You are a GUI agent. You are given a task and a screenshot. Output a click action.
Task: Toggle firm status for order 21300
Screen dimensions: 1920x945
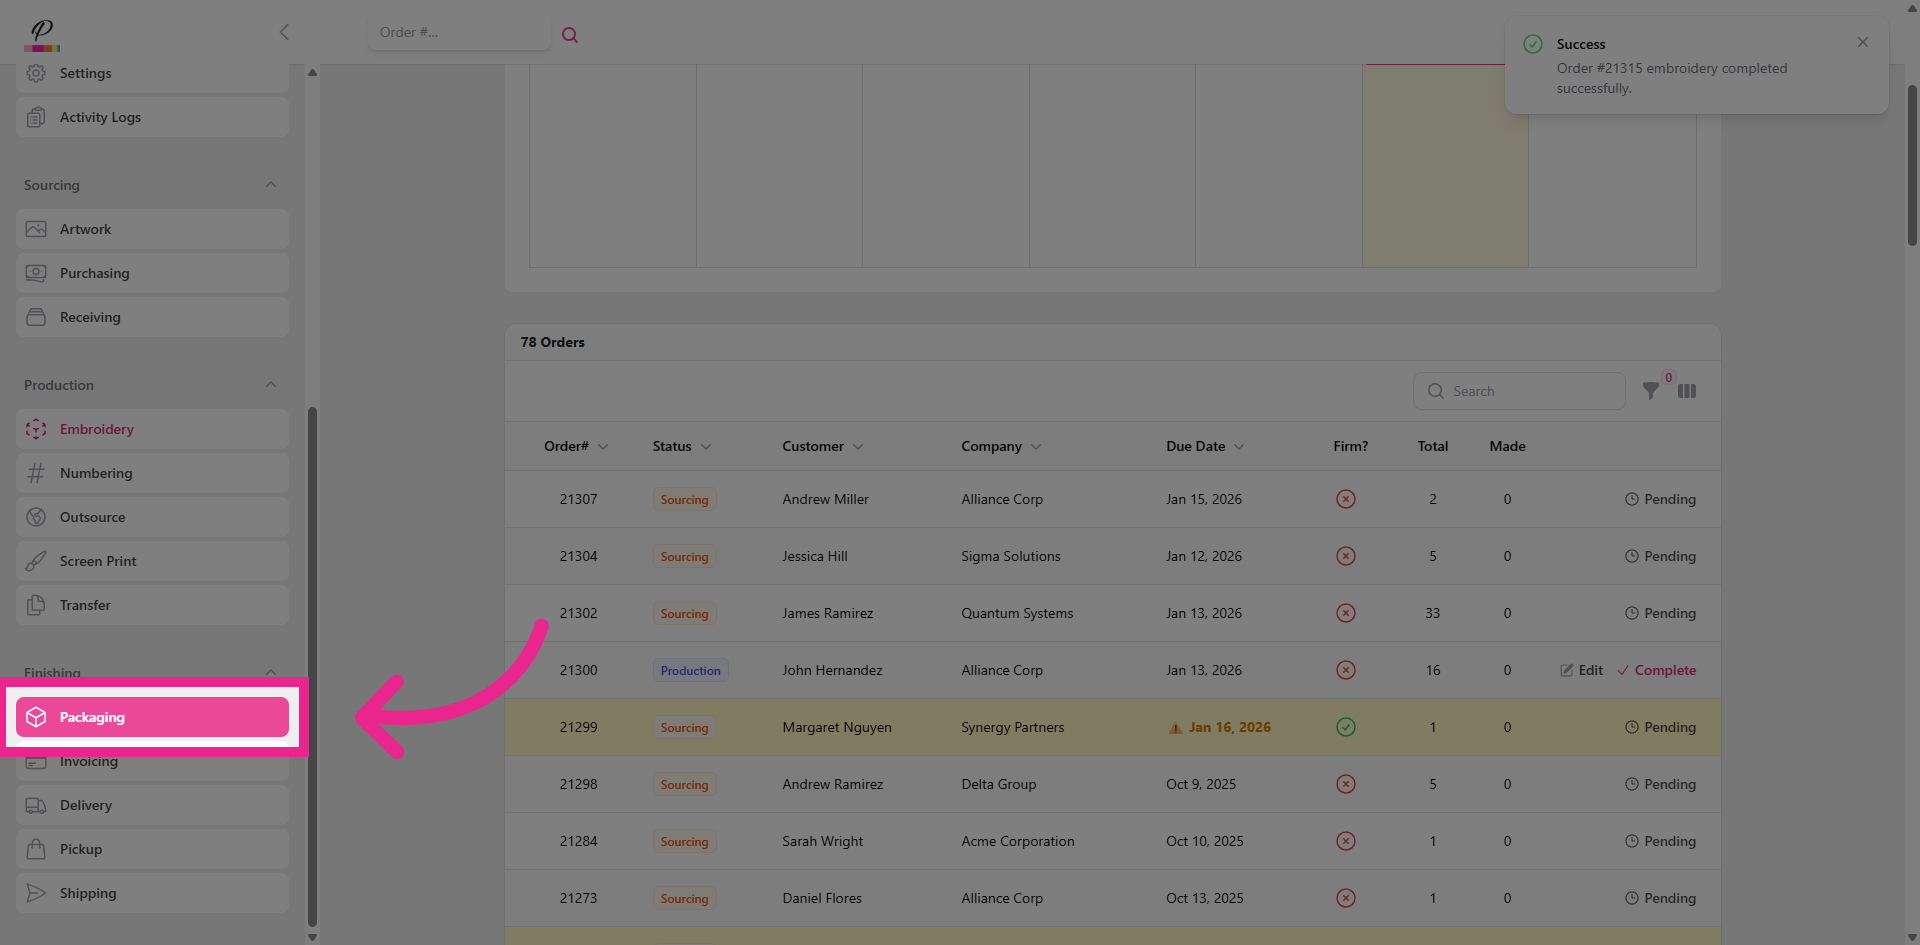(1346, 670)
